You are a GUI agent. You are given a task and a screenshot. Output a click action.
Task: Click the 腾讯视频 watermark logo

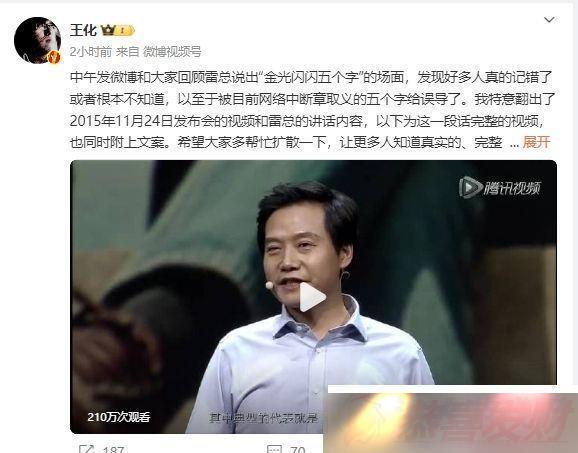500,188
